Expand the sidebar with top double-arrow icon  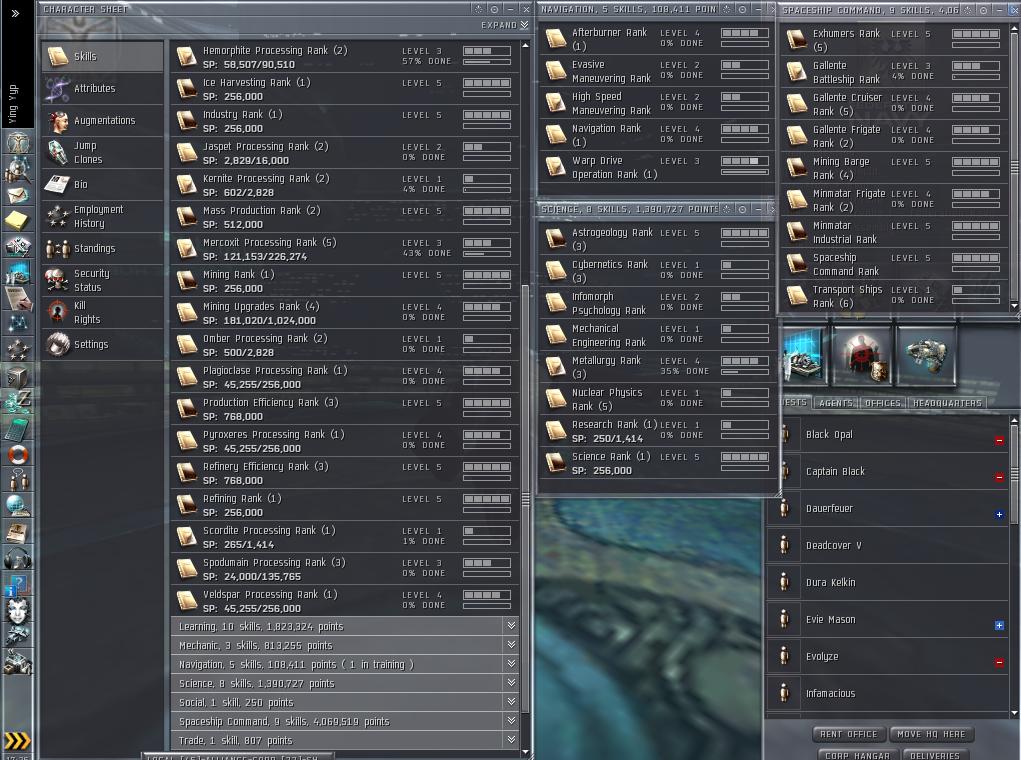(15, 13)
